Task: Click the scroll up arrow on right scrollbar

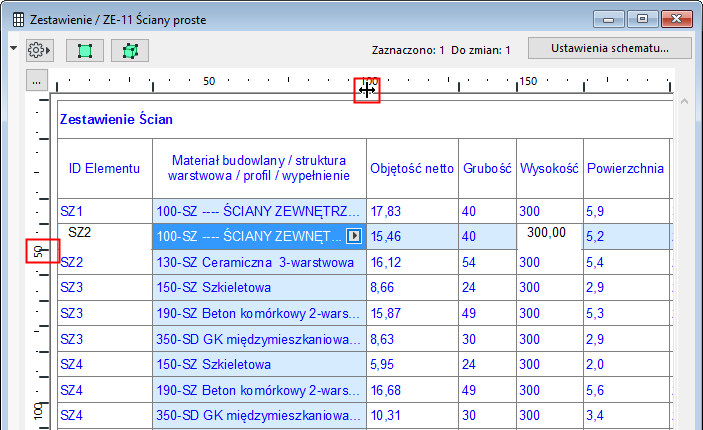Action: 684,102
